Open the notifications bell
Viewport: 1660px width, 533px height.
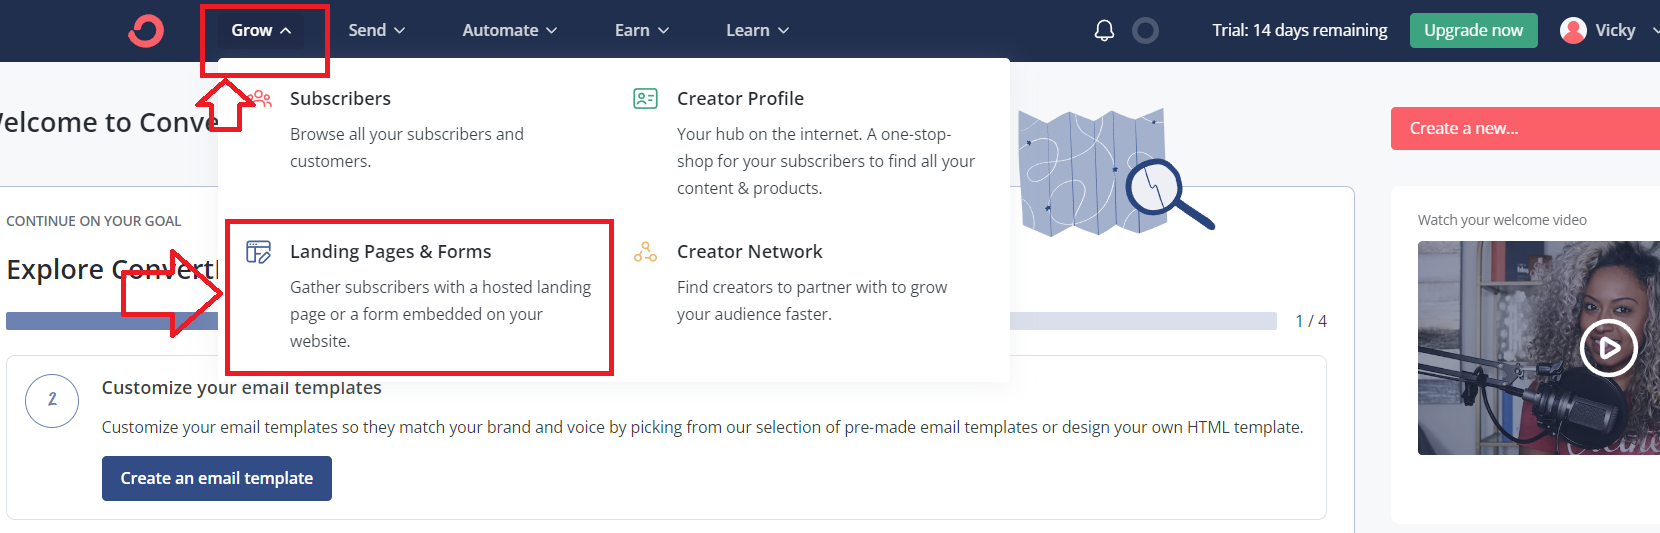1104,31
